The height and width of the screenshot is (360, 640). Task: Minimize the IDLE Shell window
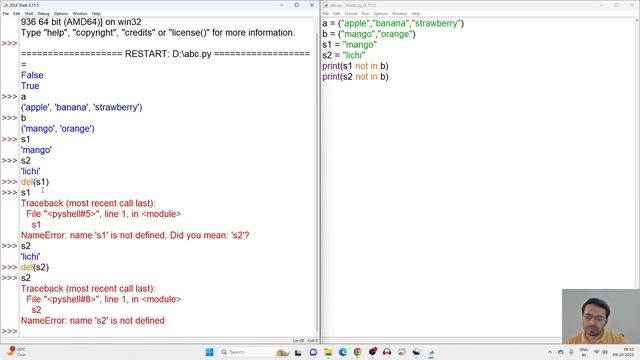[282, 5]
